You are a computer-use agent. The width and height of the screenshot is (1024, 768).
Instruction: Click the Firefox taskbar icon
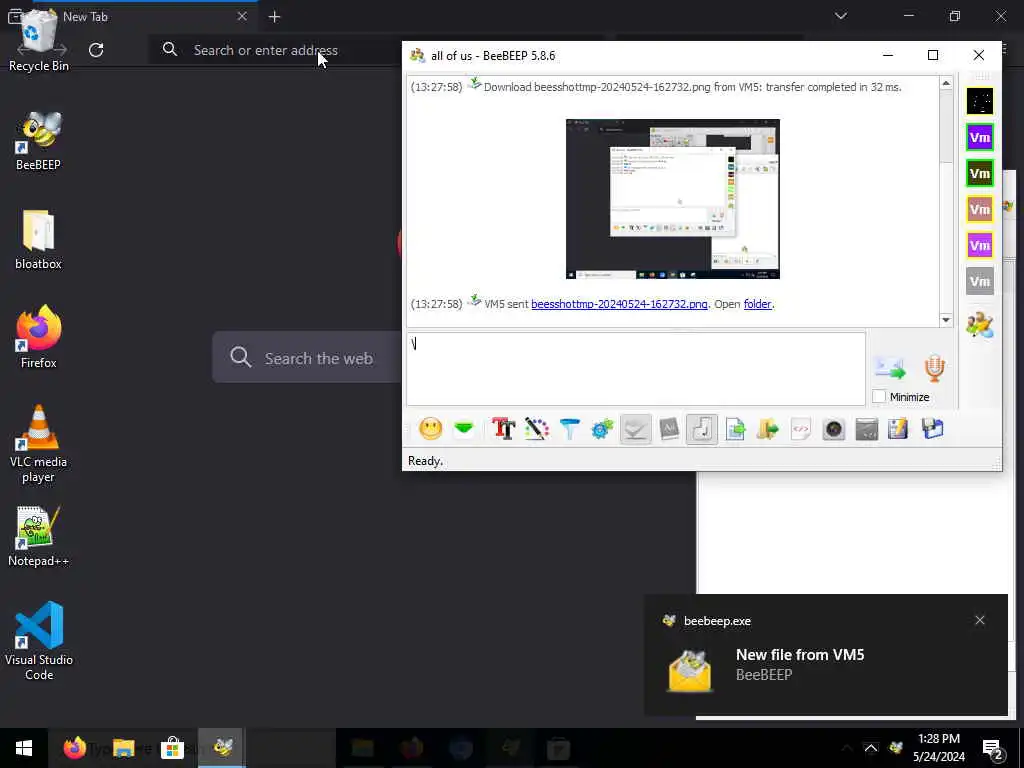[74, 748]
